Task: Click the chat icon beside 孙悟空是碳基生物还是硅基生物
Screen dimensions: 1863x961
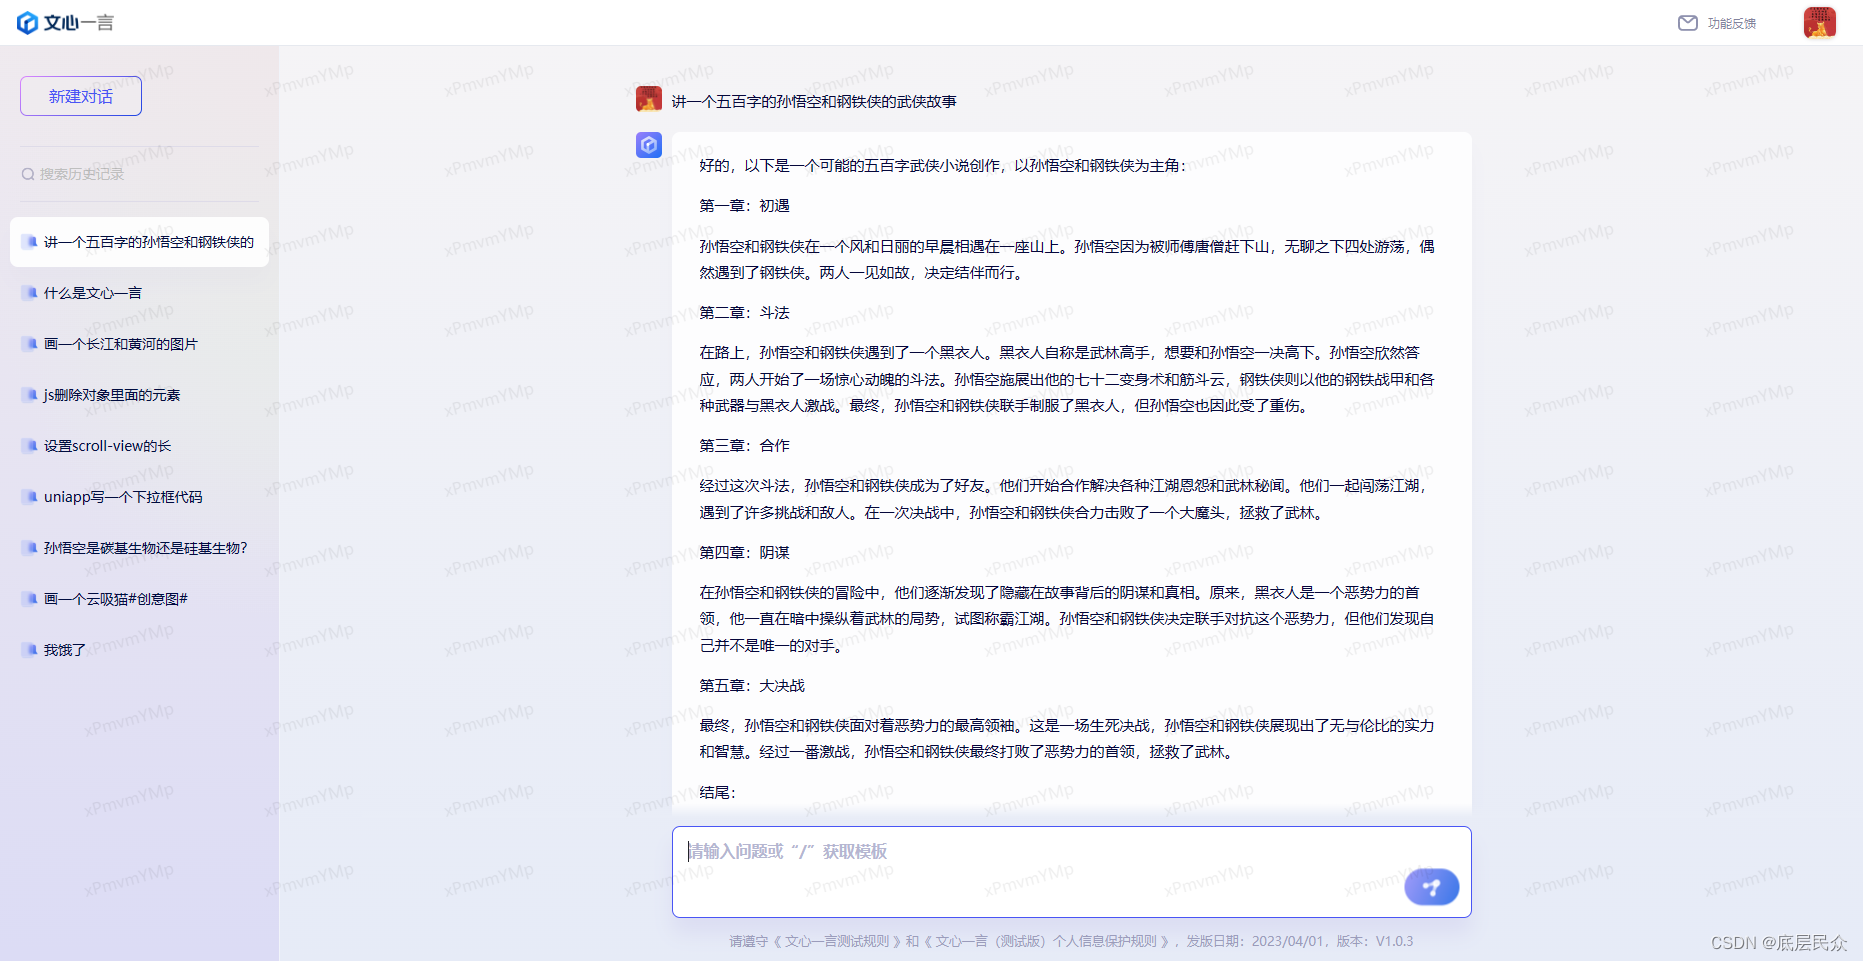Action: (x=31, y=548)
